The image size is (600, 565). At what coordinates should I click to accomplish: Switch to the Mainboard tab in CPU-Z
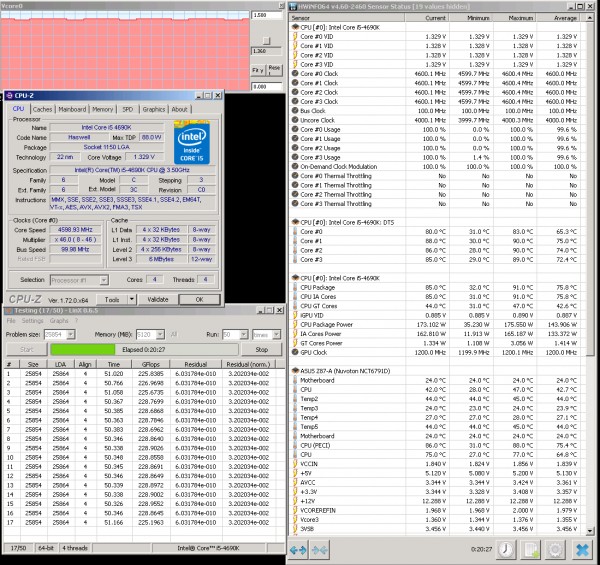click(72, 109)
